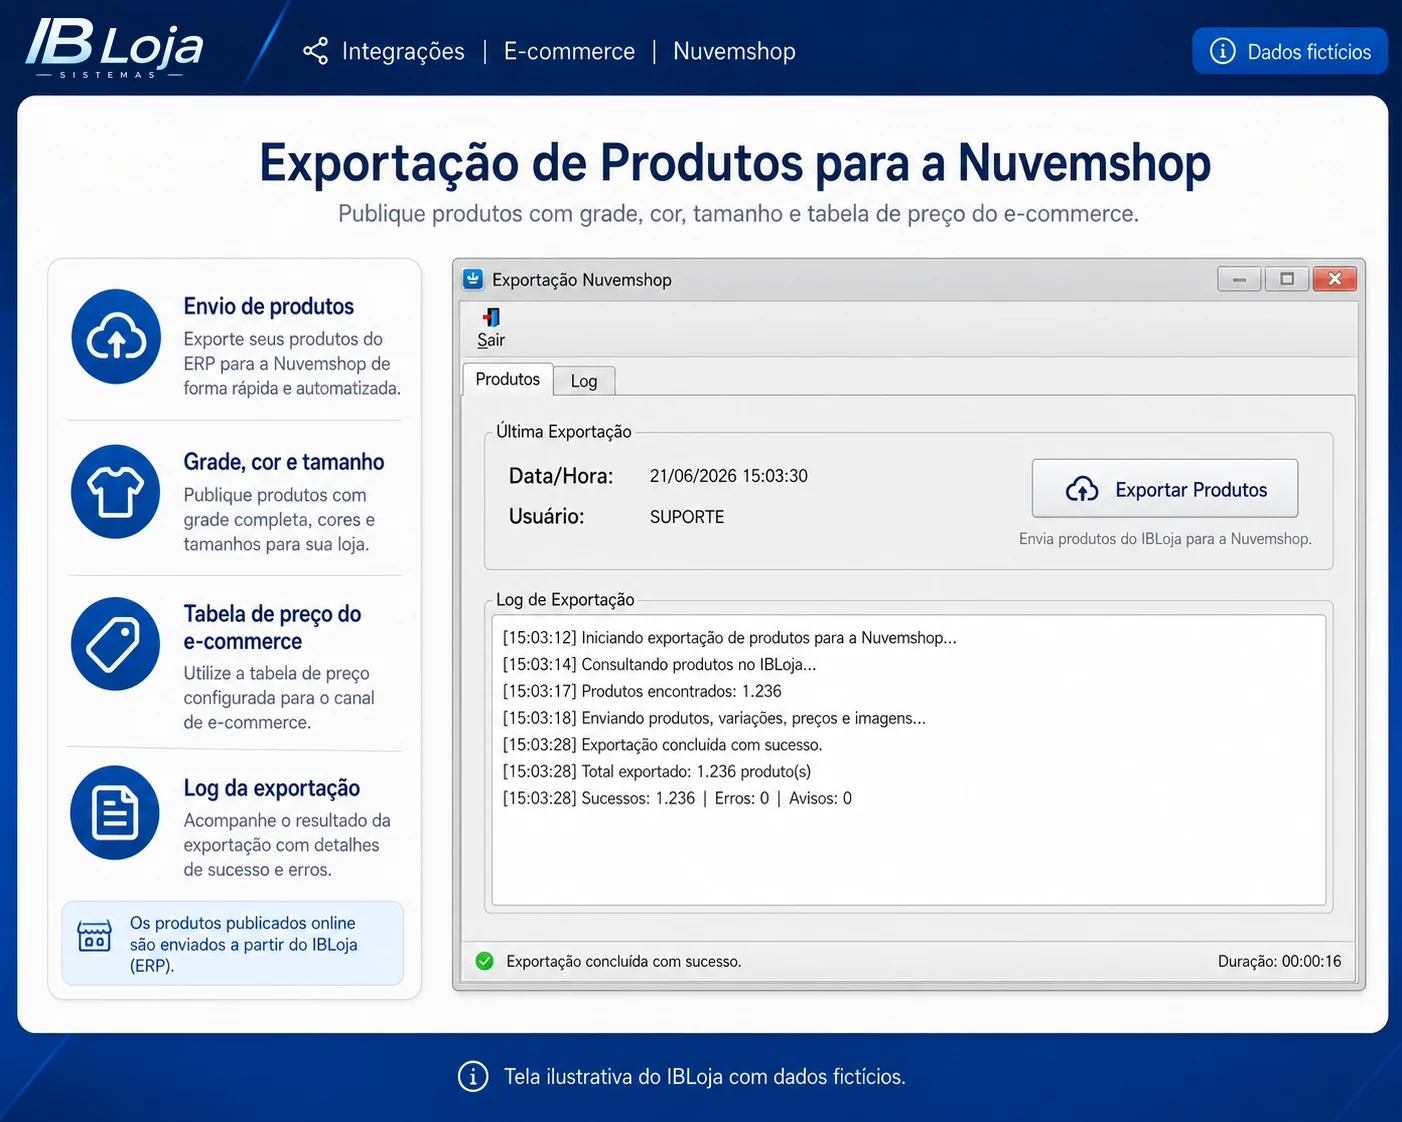The width and height of the screenshot is (1402, 1122).
Task: Click the Exportação de Produtos para a Nuvemshop title
Action: [x=735, y=163]
